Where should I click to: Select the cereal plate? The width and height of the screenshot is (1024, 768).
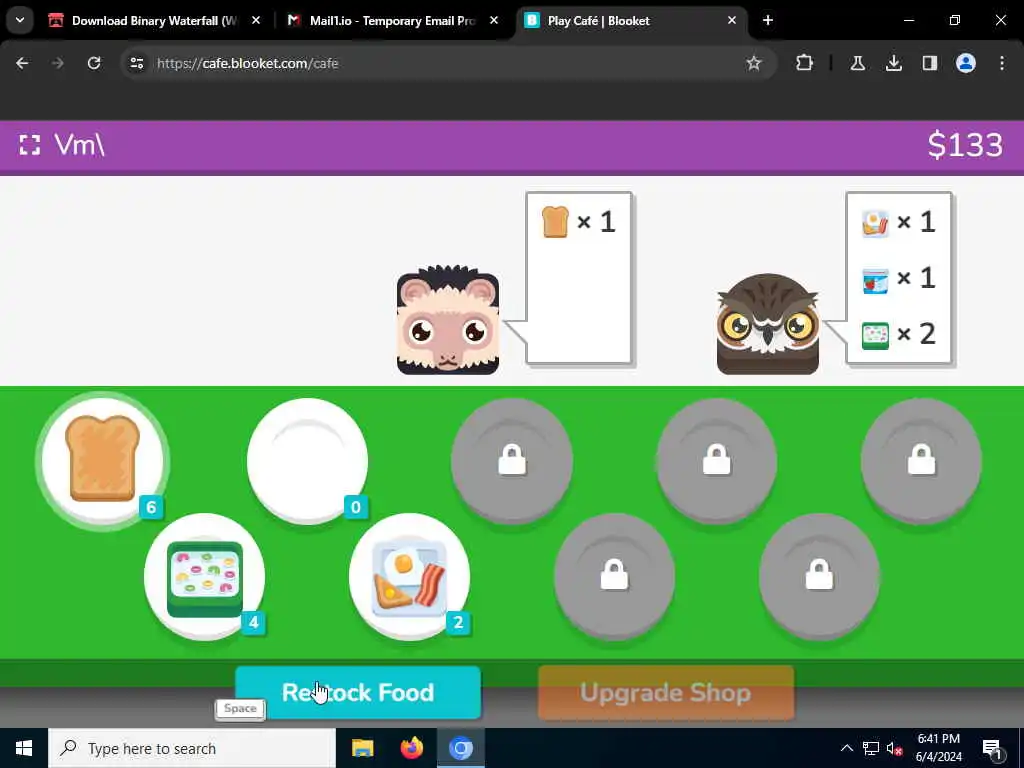click(x=204, y=576)
